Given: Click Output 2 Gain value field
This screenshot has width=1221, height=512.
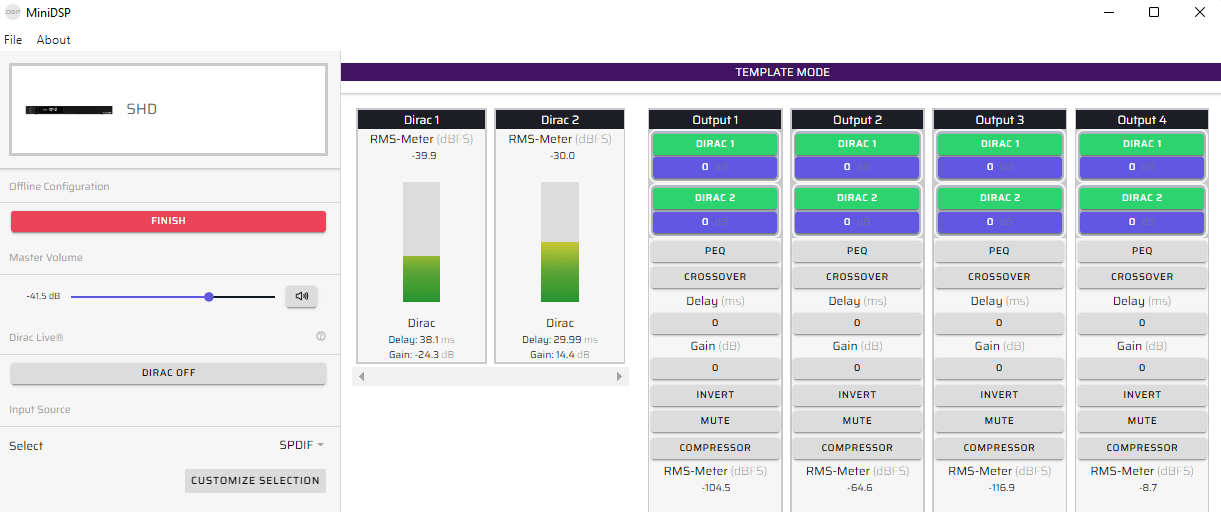Looking at the screenshot, I should click(857, 368).
